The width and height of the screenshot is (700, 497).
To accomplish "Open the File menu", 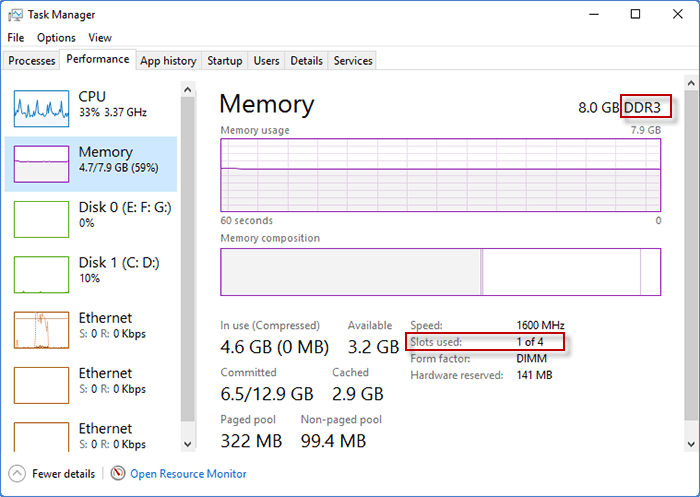I will click(x=16, y=37).
